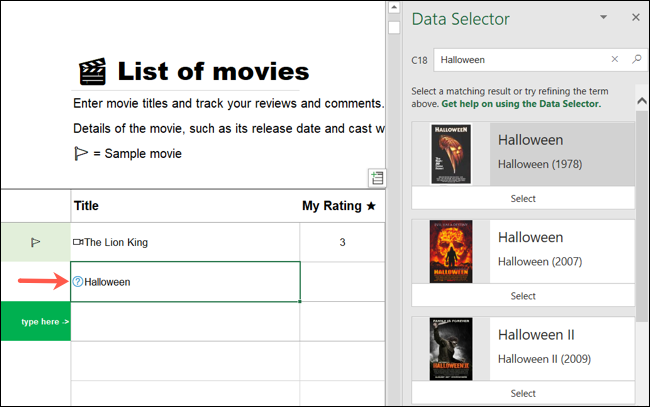Click the Halloween II poster thumbnail

coord(450,348)
